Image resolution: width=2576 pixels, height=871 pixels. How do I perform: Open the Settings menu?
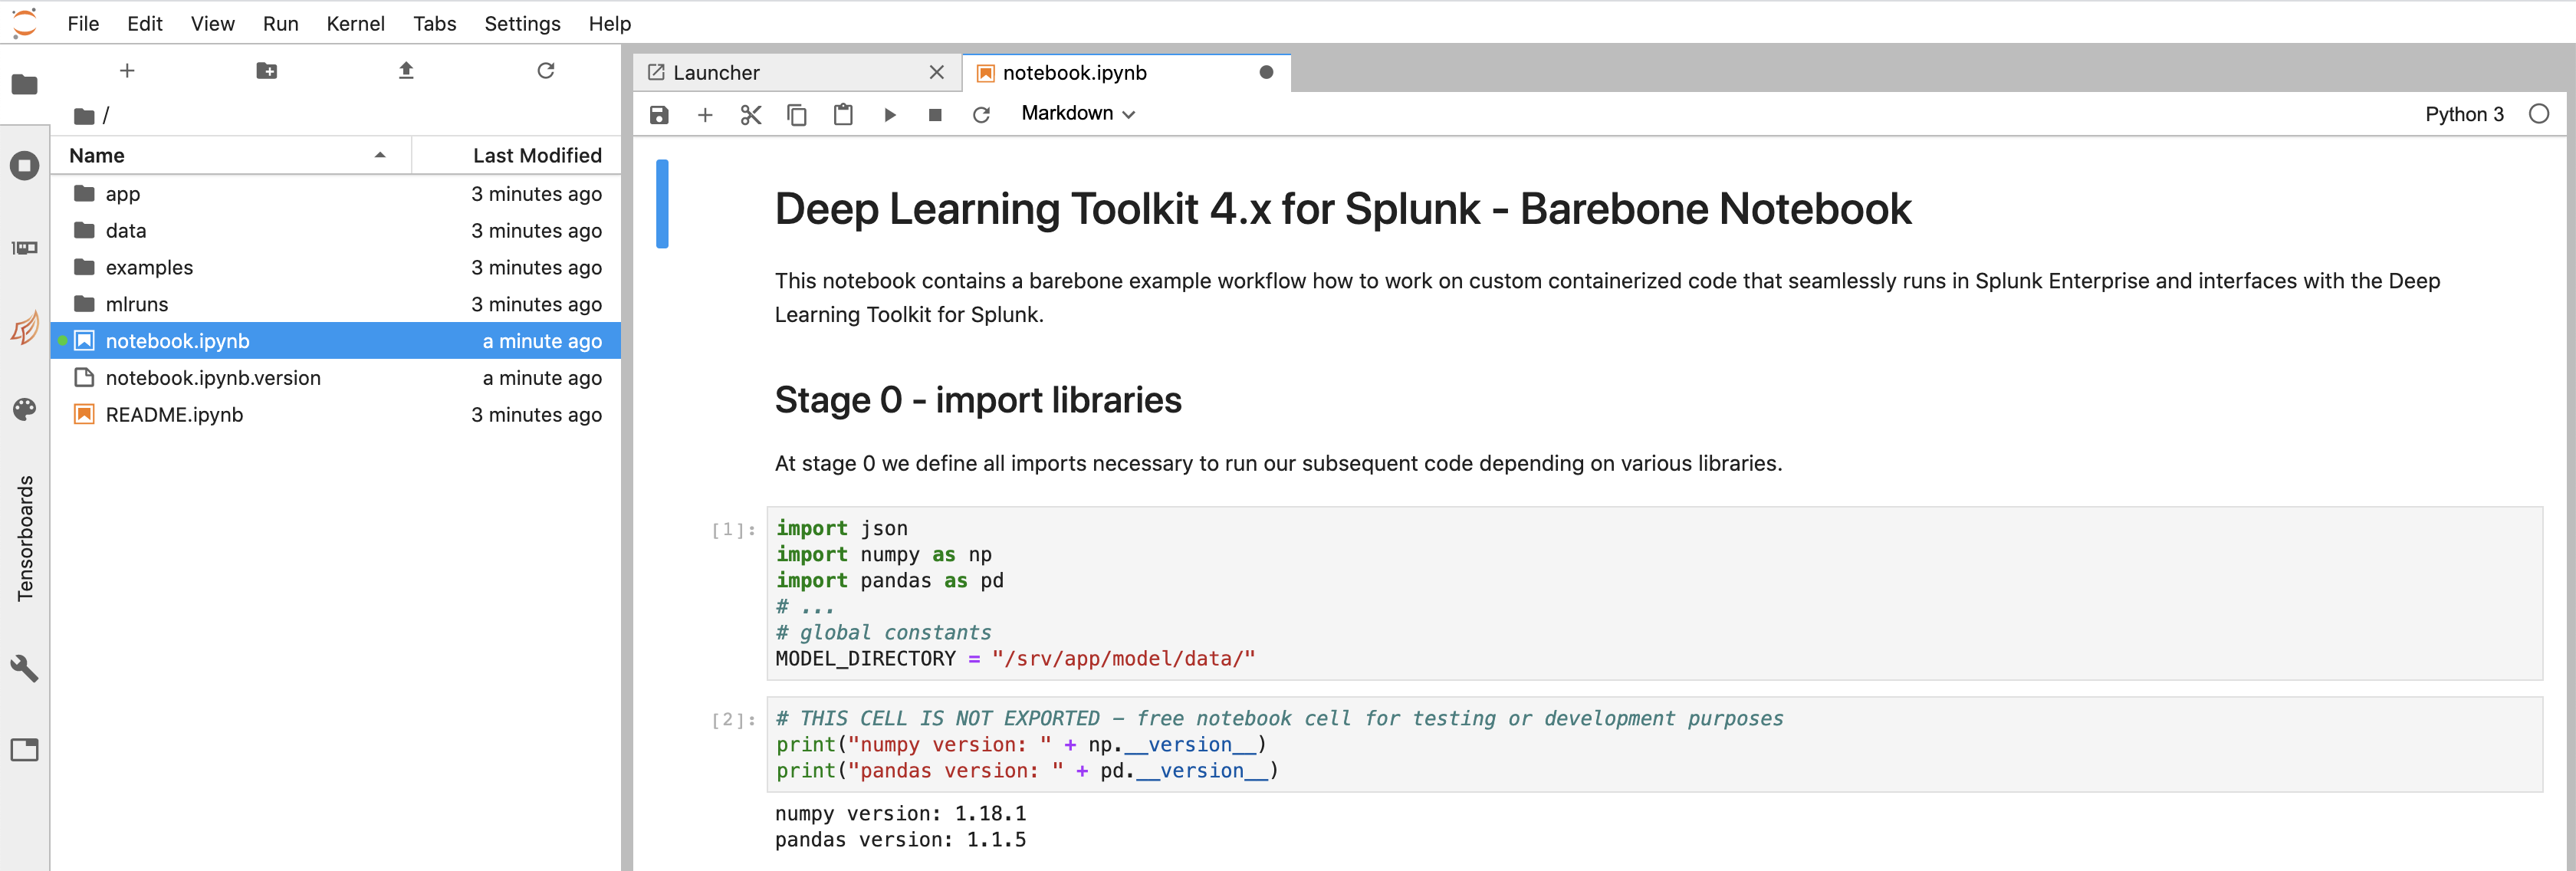[x=522, y=23]
